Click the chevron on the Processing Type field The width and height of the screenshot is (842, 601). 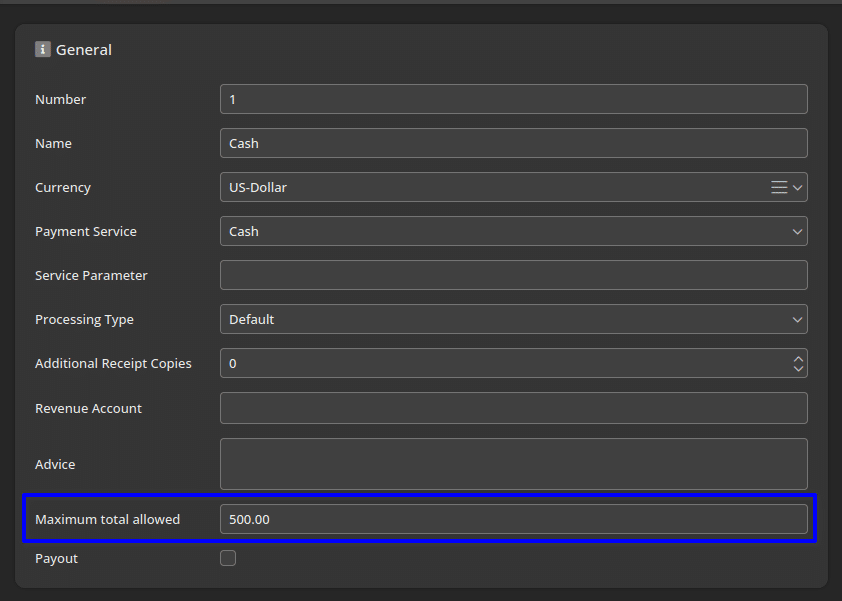point(797,319)
